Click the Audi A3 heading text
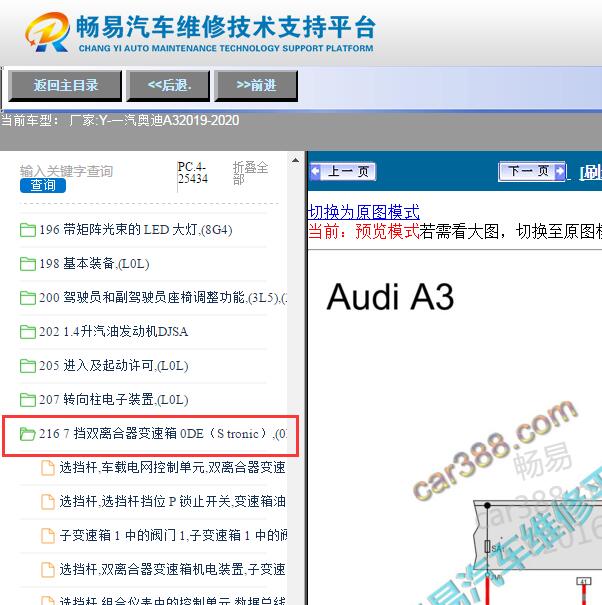This screenshot has height=605, width=602. click(390, 297)
